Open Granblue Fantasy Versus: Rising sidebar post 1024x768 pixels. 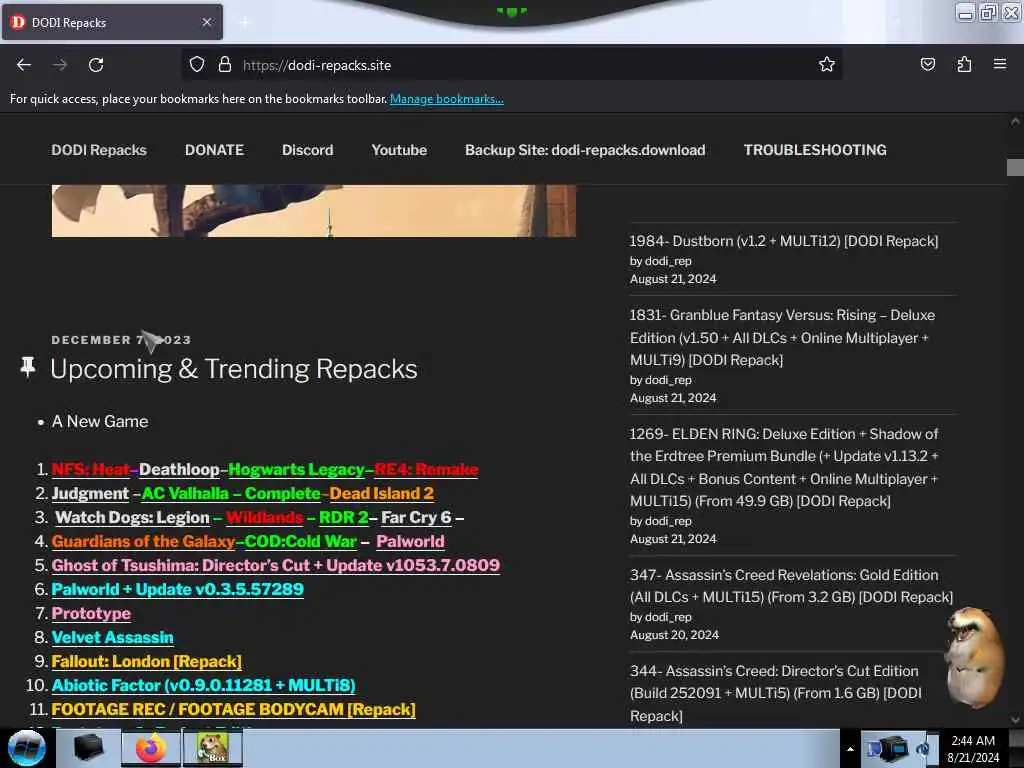click(782, 338)
